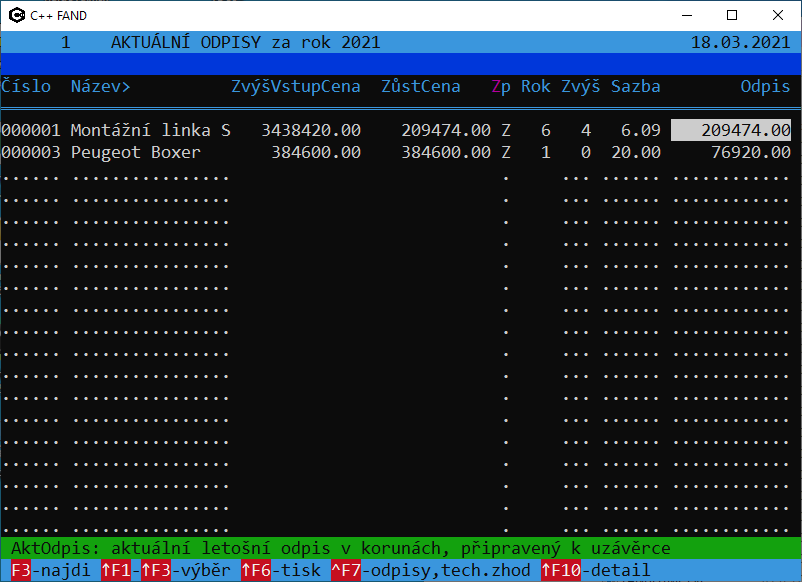
Task: Click the ZůstCena column header
Action: 421,87
